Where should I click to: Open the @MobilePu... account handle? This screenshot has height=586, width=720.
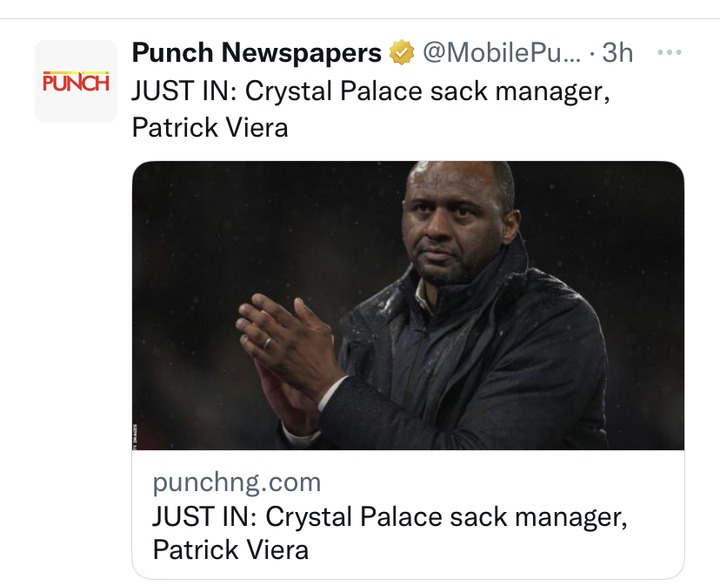tap(501, 52)
